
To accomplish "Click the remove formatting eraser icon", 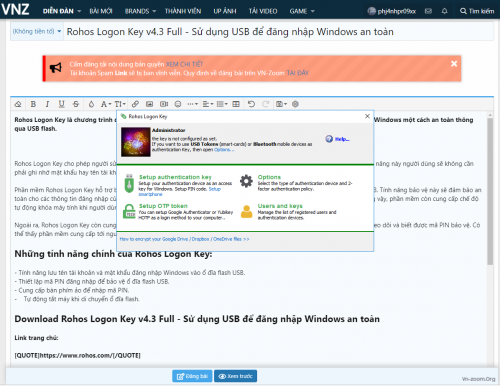I will 18,104.
